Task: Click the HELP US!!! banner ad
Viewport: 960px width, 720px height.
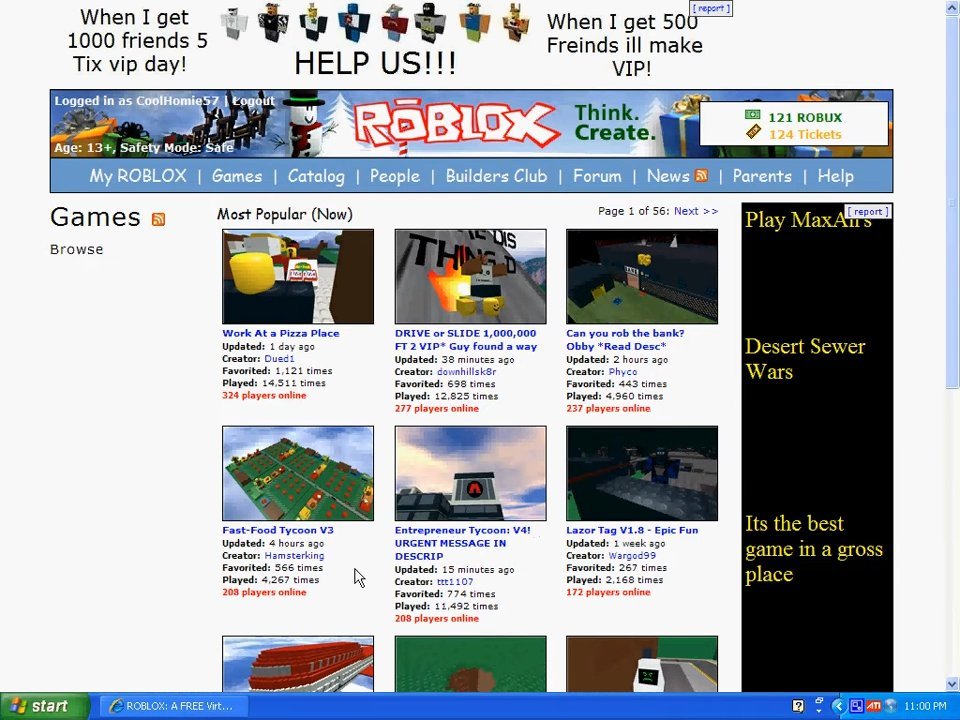Action: (x=375, y=63)
